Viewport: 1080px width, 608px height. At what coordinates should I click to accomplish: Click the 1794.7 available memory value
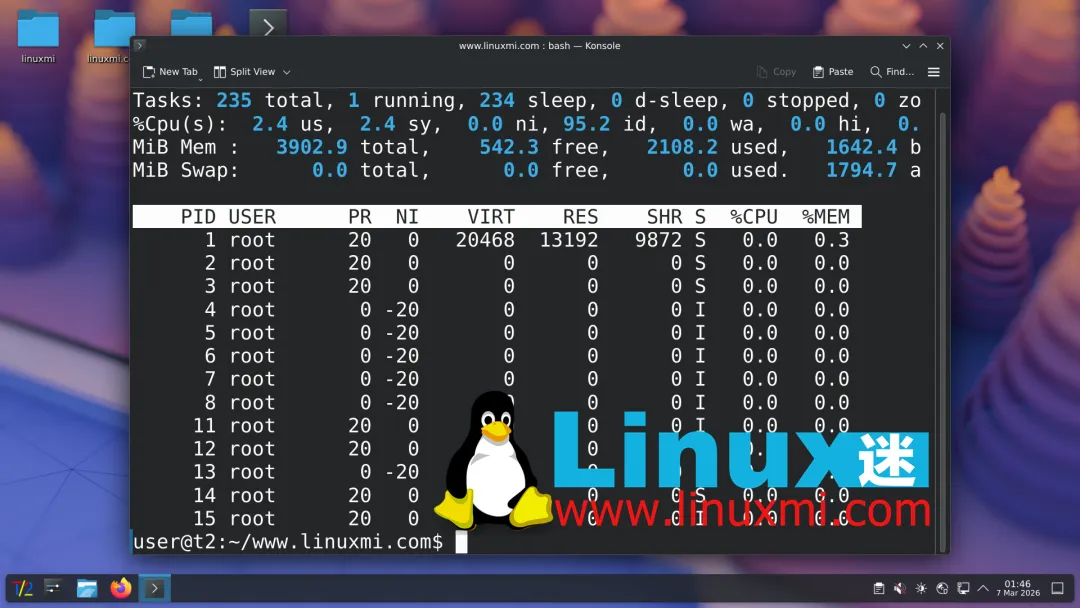[x=862, y=170]
